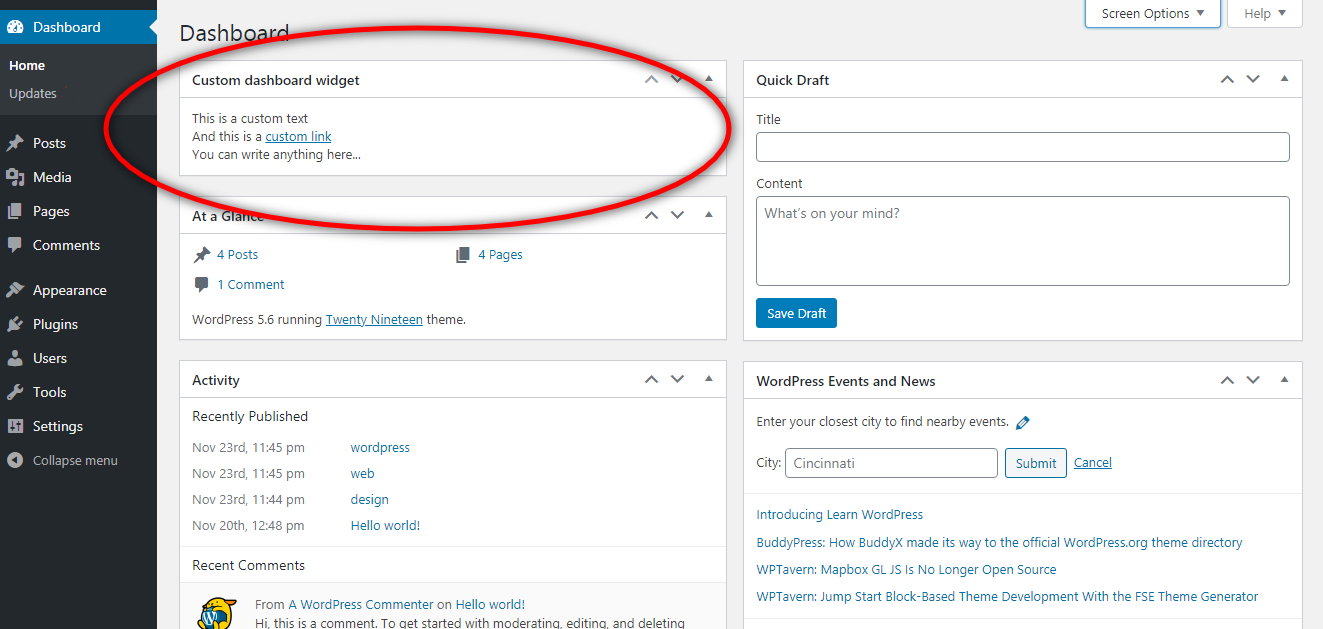Screen dimensions: 1323x629
Task: Open the Help dropdown tab
Action: point(1265,13)
